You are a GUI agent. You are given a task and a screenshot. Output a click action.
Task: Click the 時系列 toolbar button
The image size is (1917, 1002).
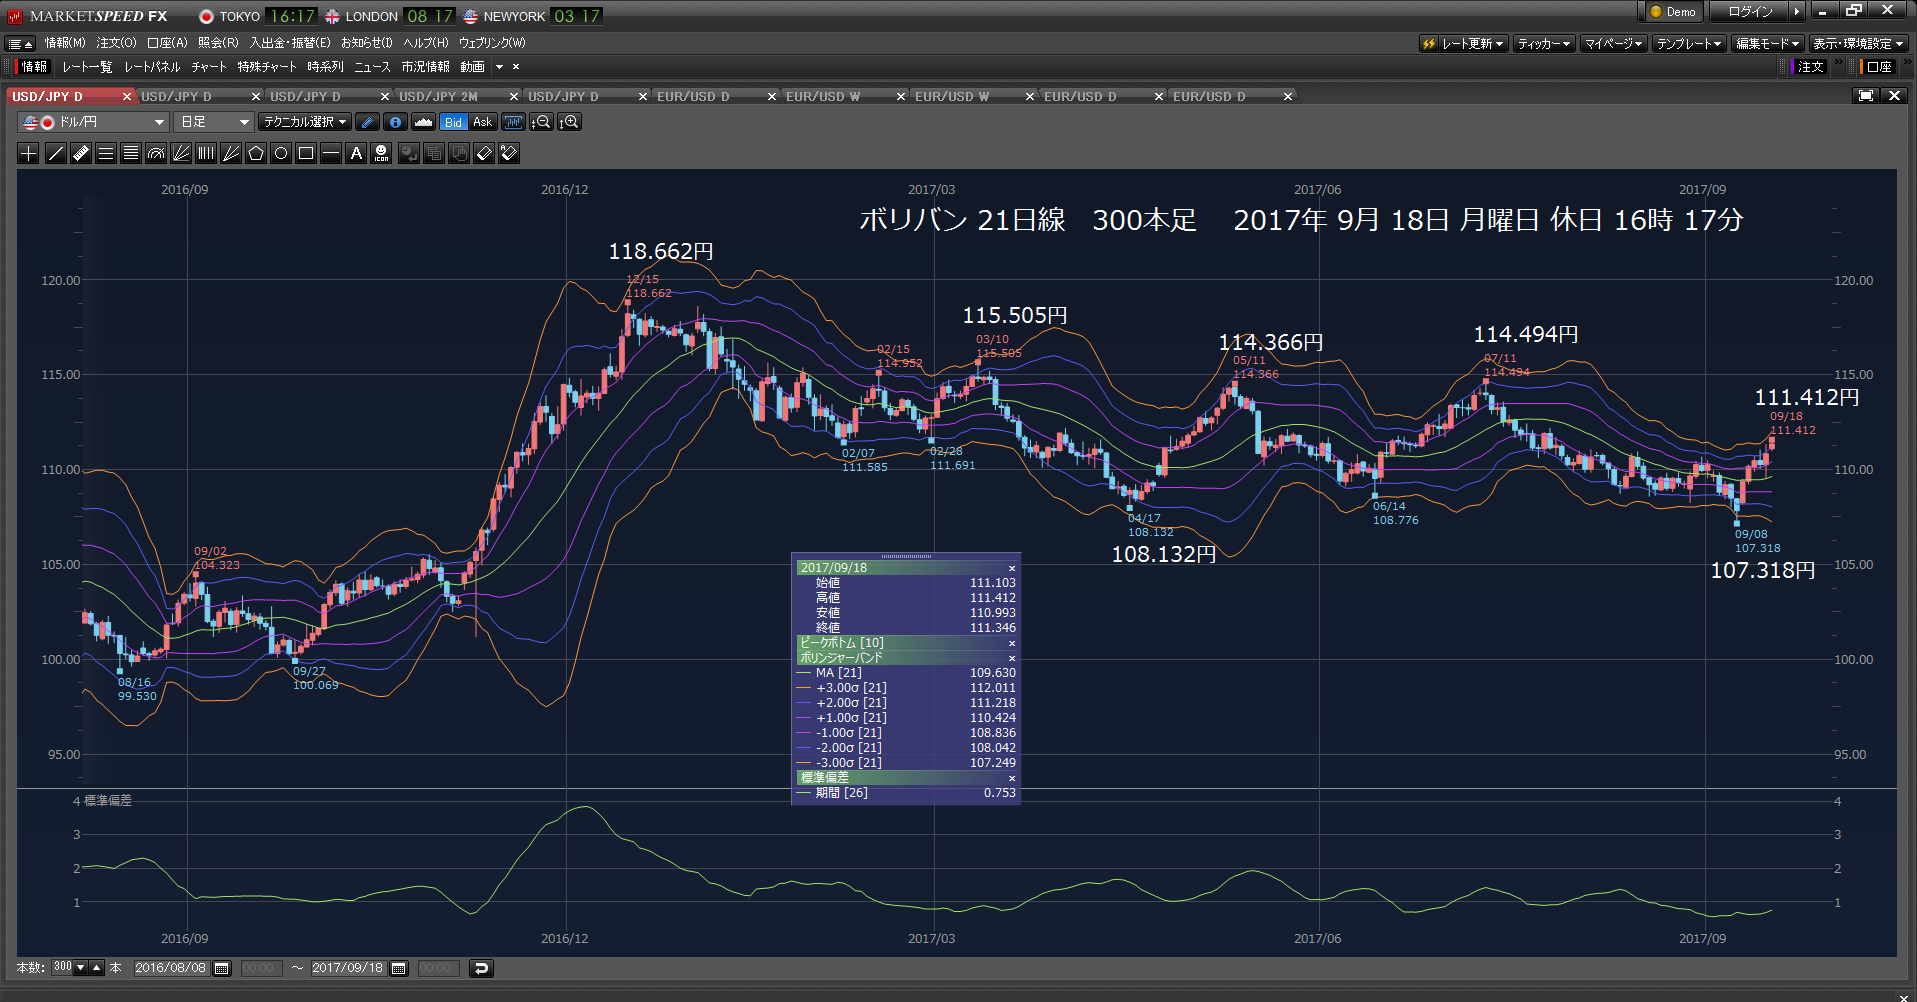pyautogui.click(x=325, y=67)
